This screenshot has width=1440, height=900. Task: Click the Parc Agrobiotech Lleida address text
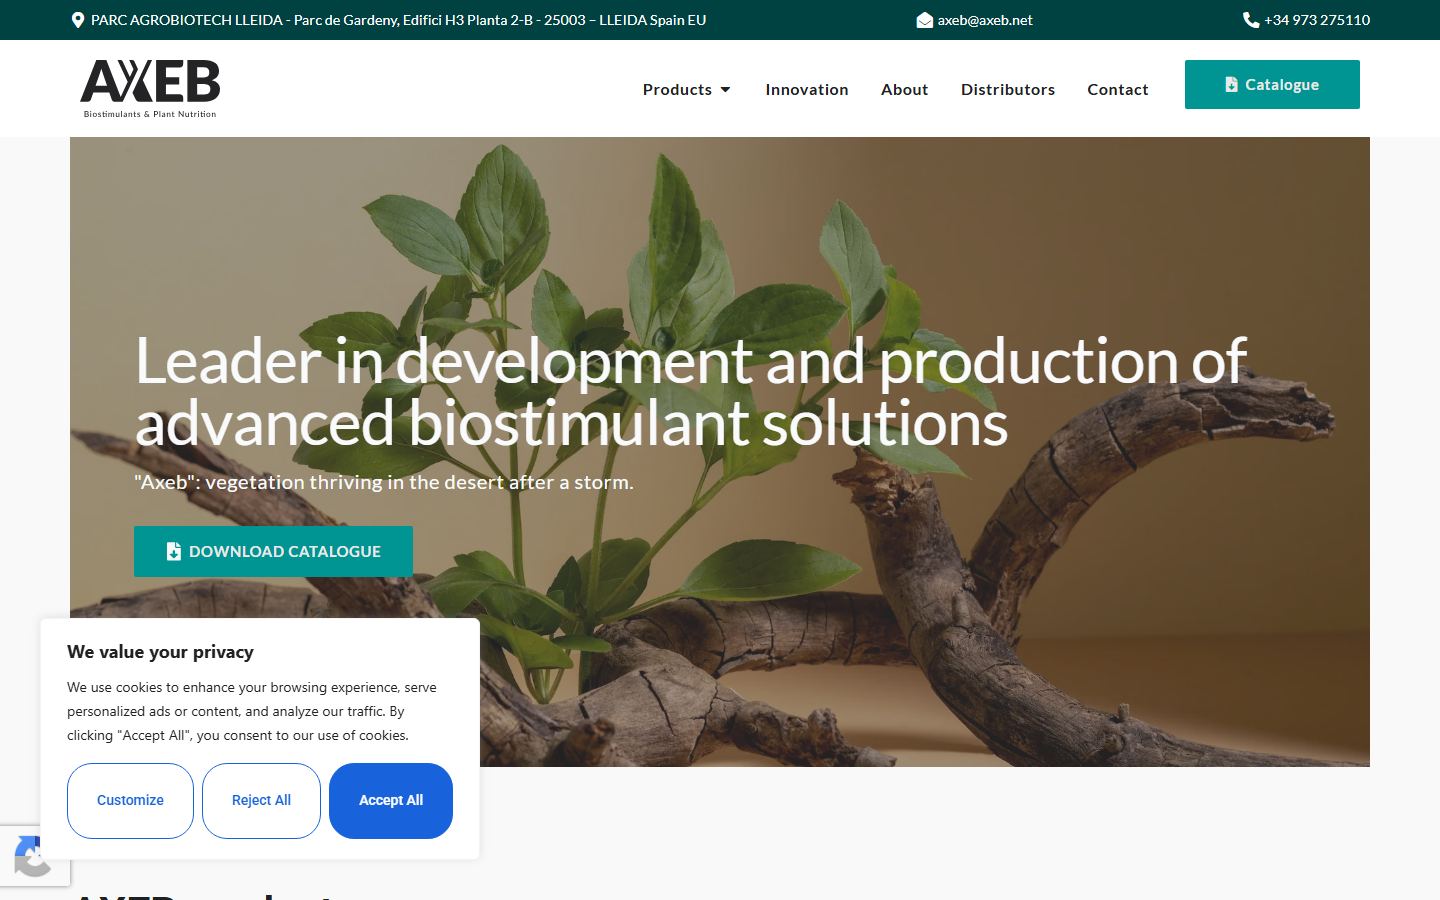[398, 20]
